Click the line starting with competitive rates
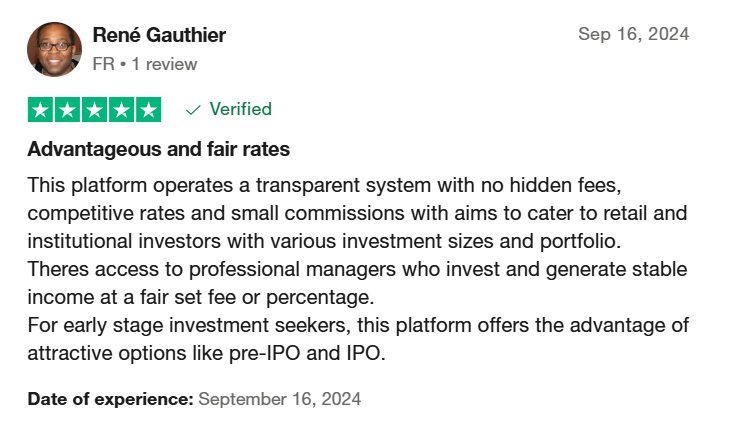749x427 pixels. (357, 213)
